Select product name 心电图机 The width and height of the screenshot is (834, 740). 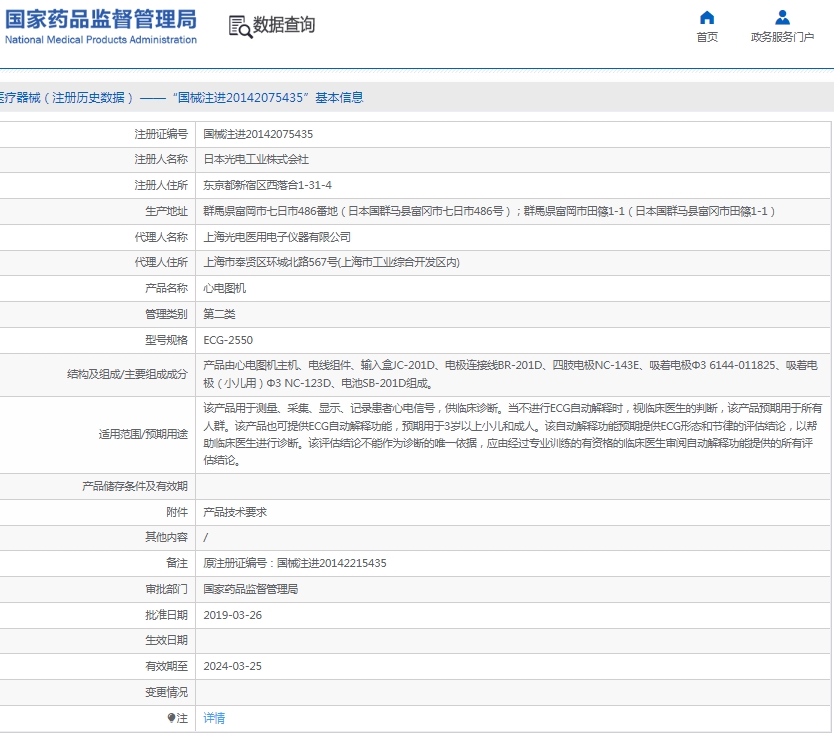[224, 288]
